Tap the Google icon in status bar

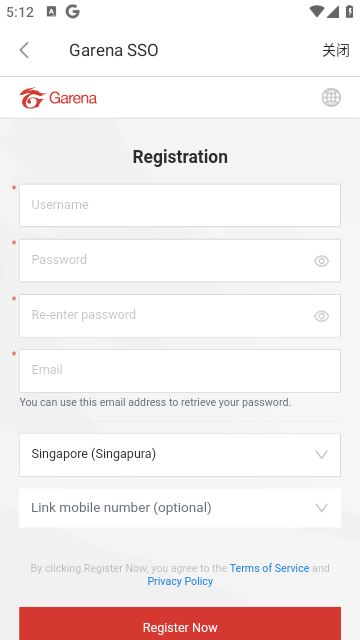pyautogui.click(x=73, y=12)
